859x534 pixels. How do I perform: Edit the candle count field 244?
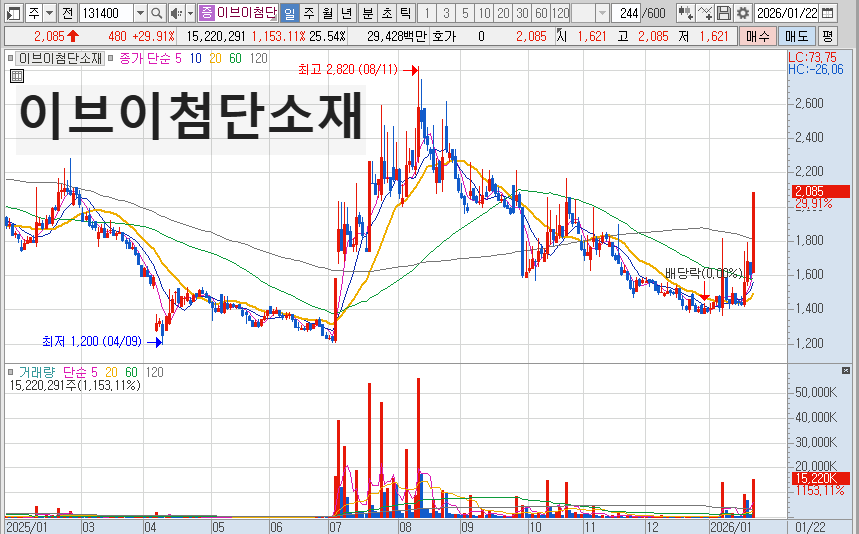[x=626, y=13]
